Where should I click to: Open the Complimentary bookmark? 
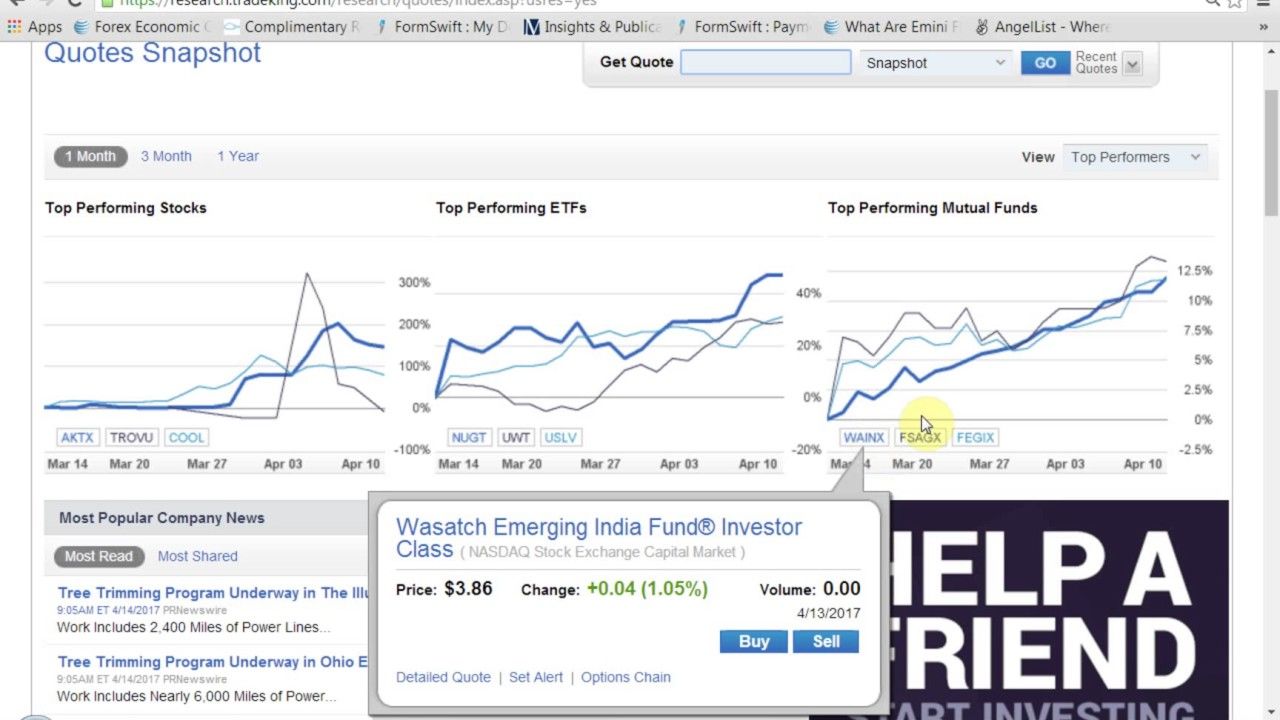(x=290, y=27)
